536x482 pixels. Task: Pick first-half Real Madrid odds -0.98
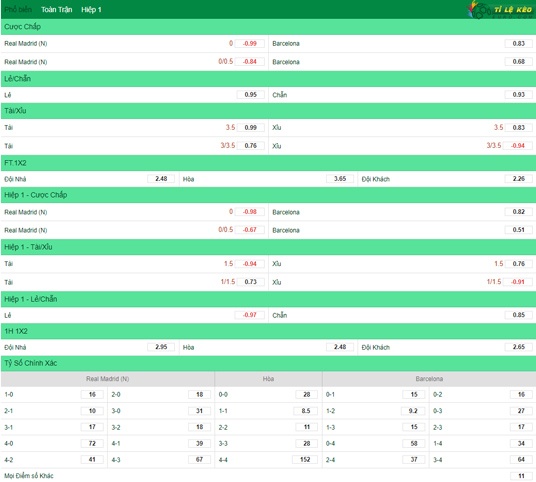(x=250, y=212)
